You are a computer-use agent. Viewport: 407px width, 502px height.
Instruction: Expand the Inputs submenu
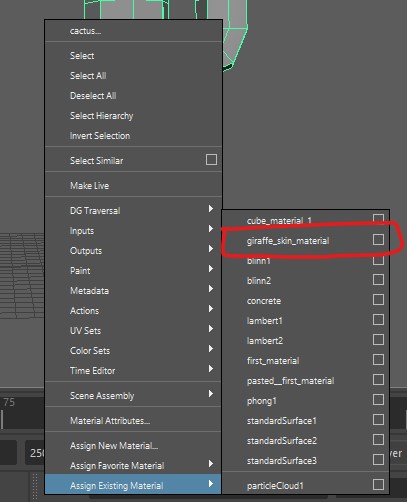click(x=133, y=230)
